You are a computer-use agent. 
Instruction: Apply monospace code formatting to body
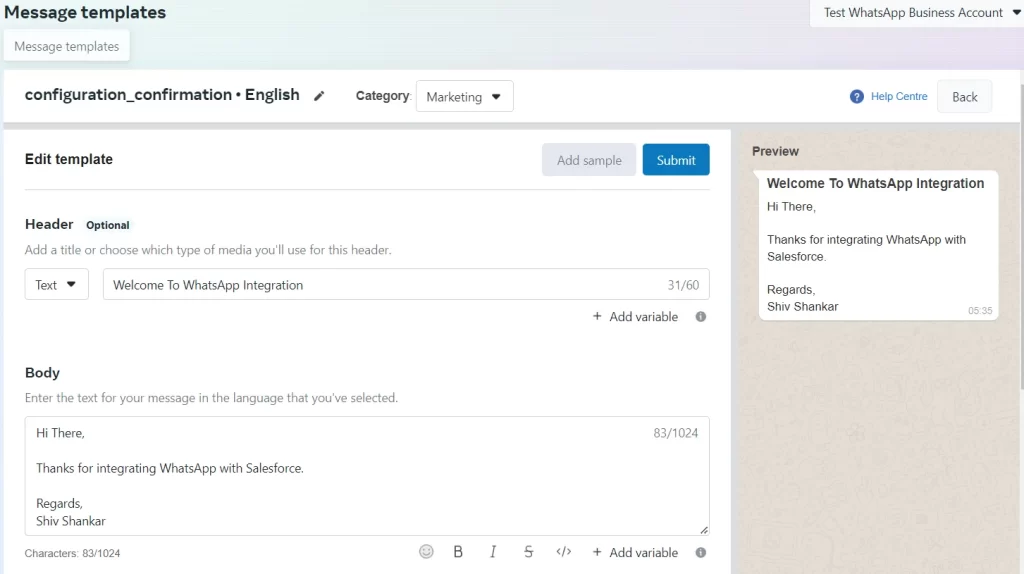(564, 552)
